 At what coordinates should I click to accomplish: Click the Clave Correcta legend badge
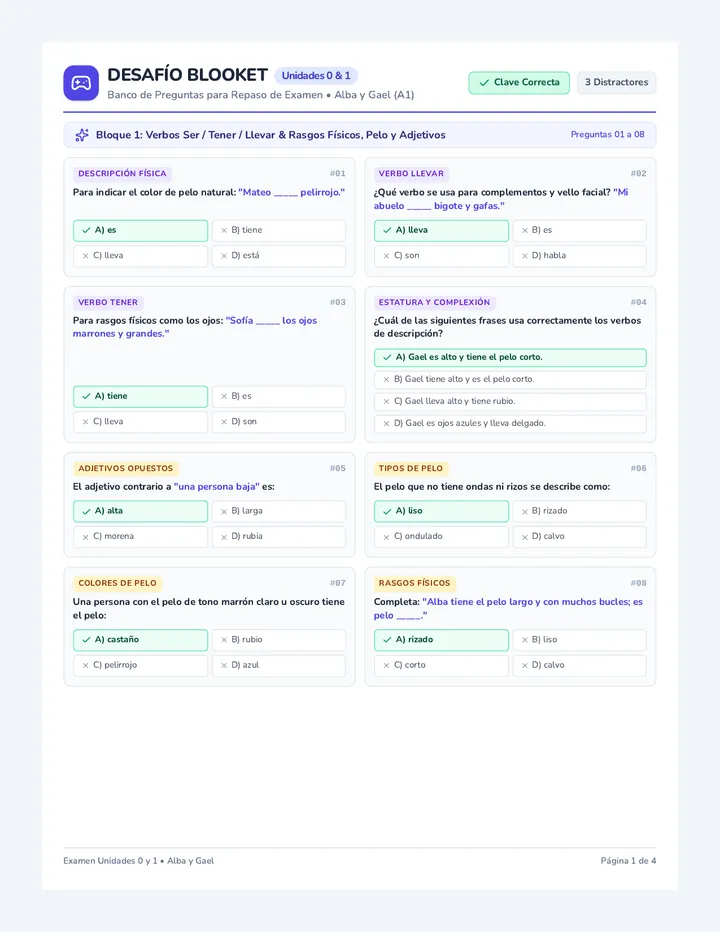click(519, 83)
